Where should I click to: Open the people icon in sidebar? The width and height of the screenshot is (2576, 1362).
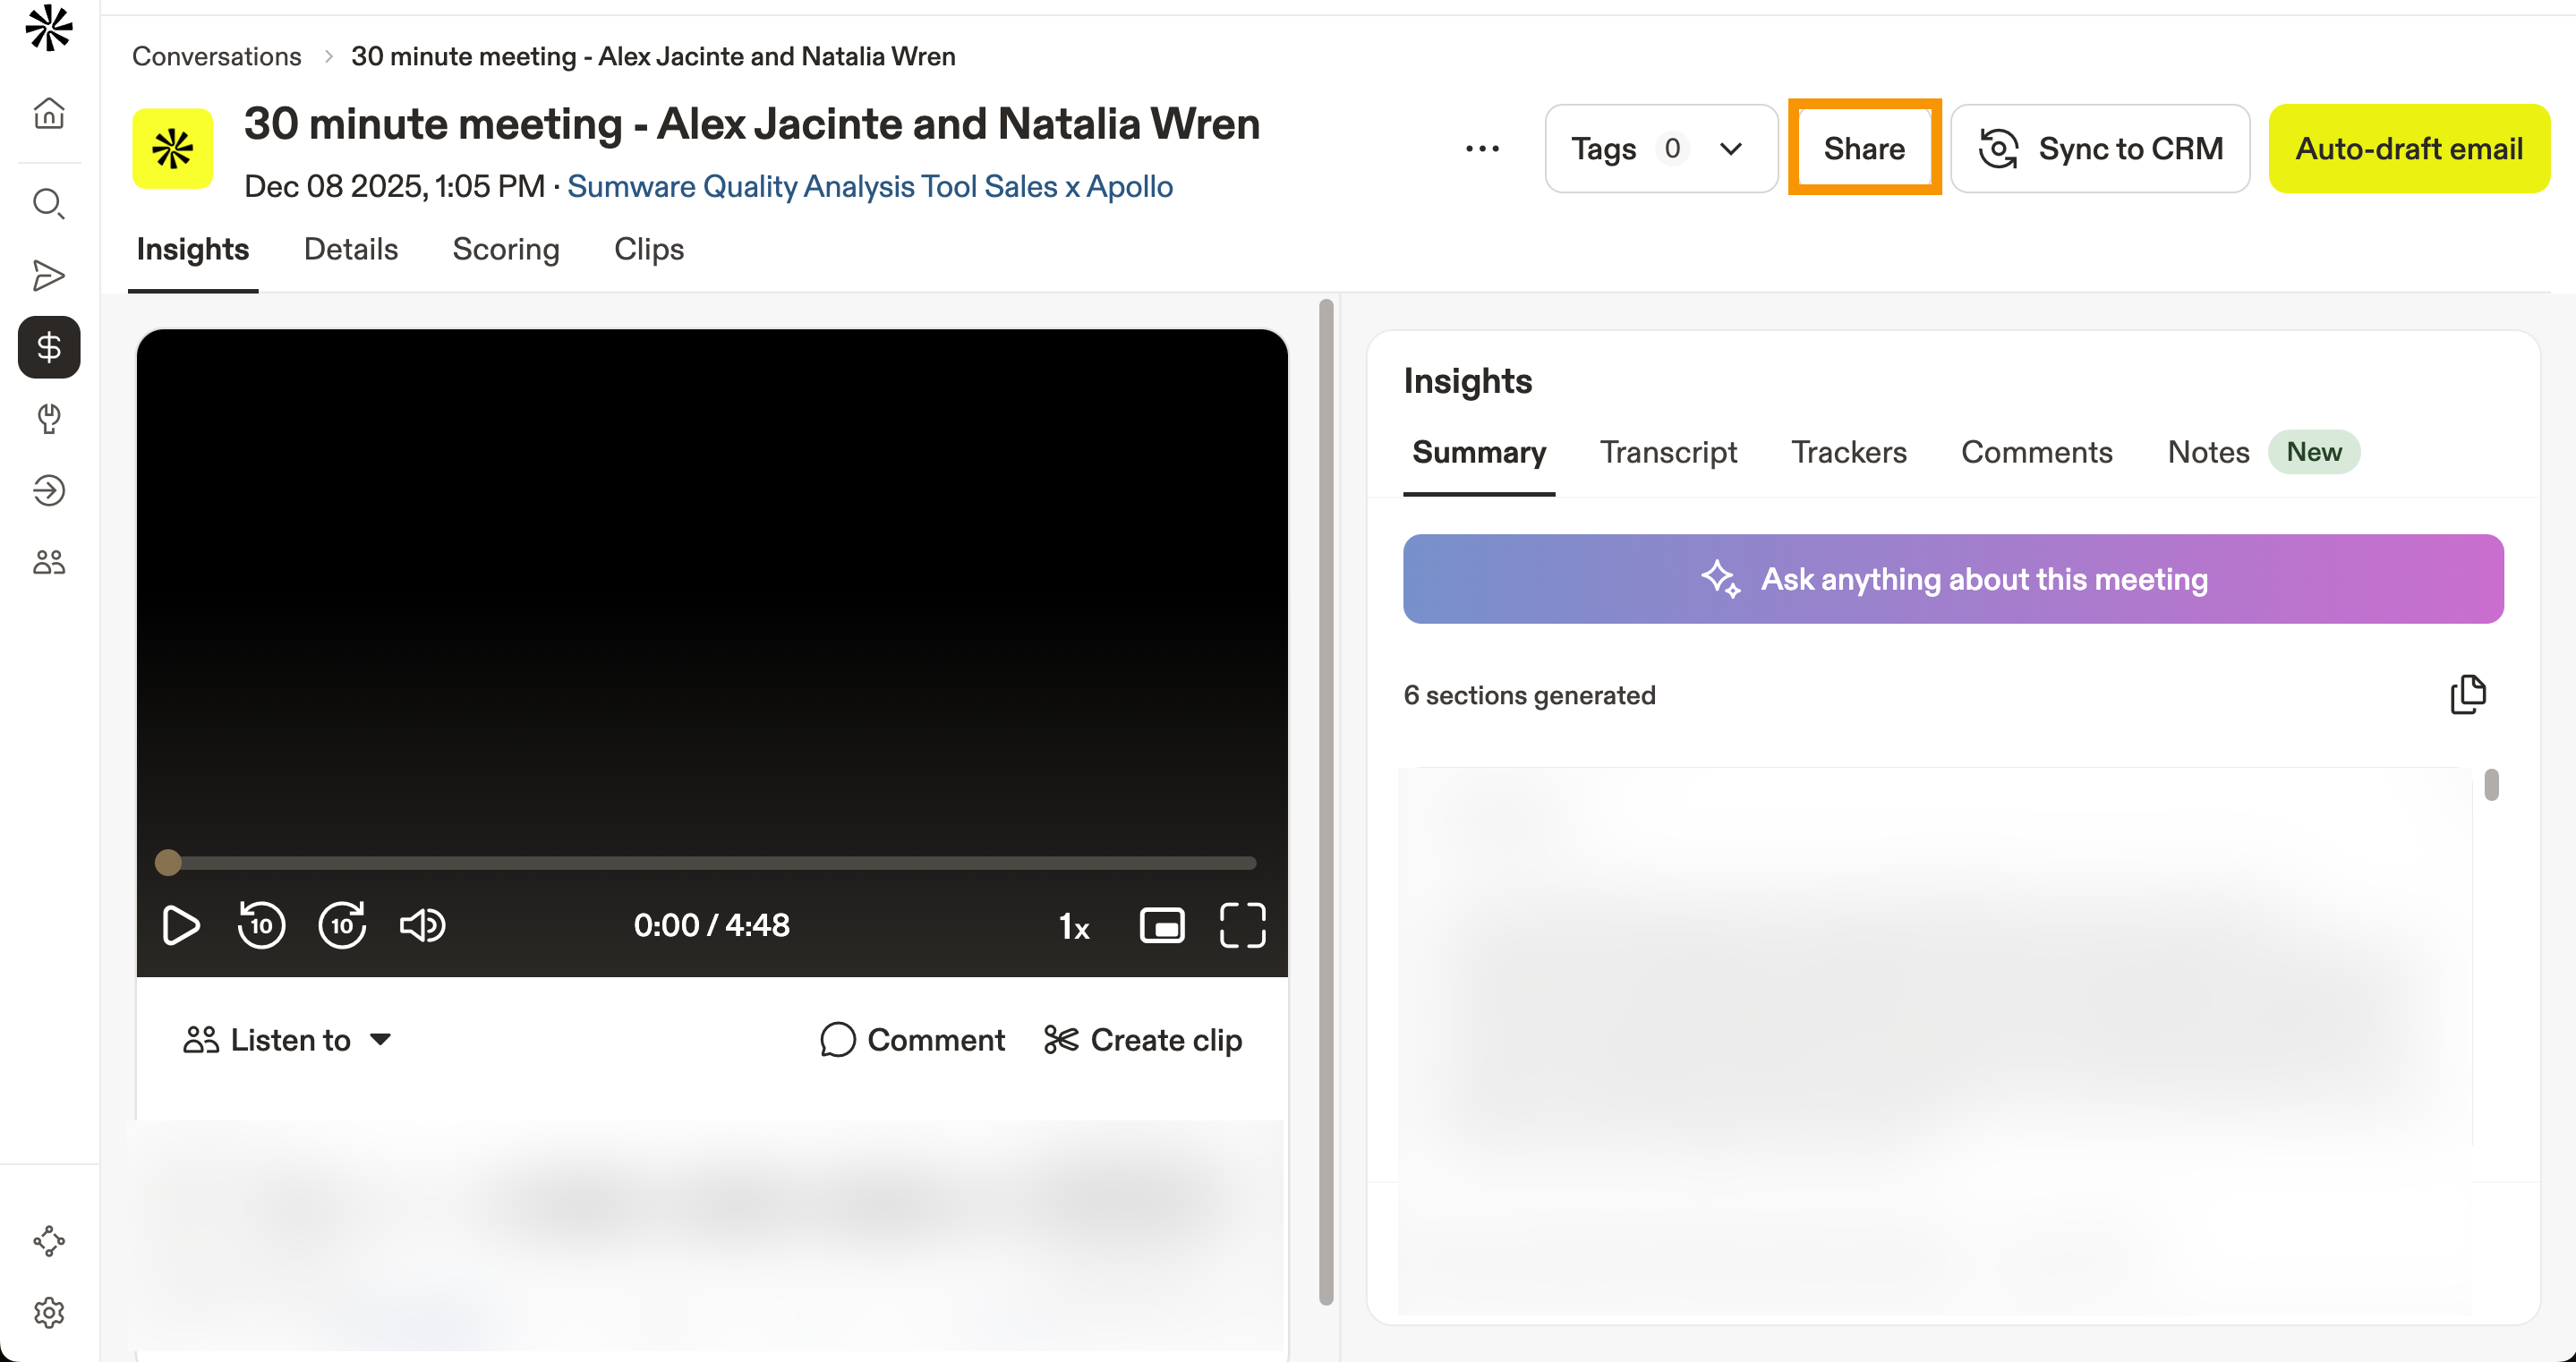[x=48, y=562]
